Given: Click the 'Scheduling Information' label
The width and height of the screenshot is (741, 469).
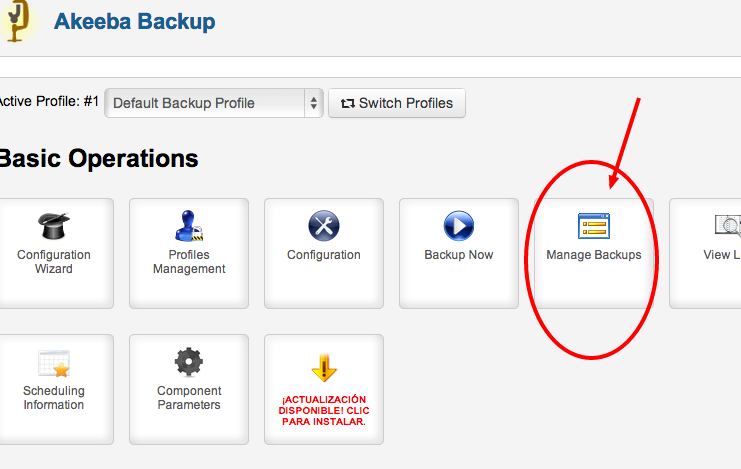Looking at the screenshot, I should pyautogui.click(x=53, y=398).
